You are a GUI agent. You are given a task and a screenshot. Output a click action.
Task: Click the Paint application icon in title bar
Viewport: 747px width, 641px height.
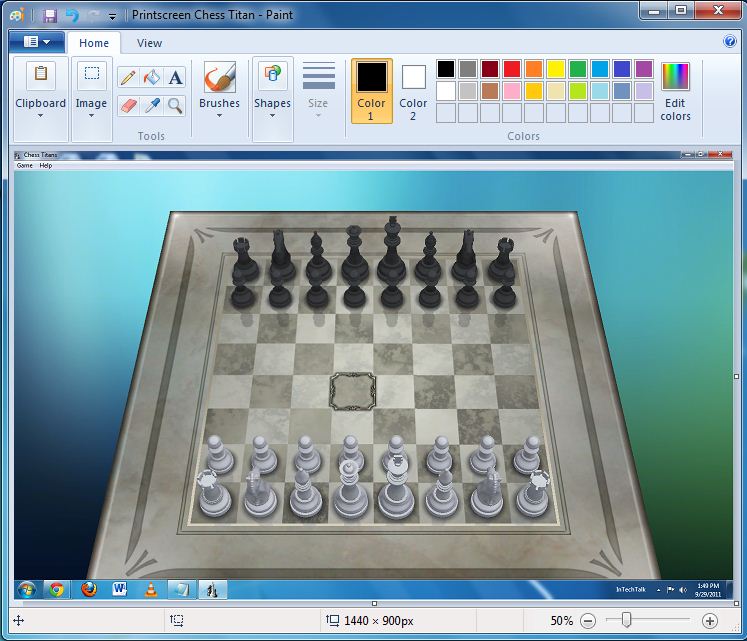click(17, 15)
